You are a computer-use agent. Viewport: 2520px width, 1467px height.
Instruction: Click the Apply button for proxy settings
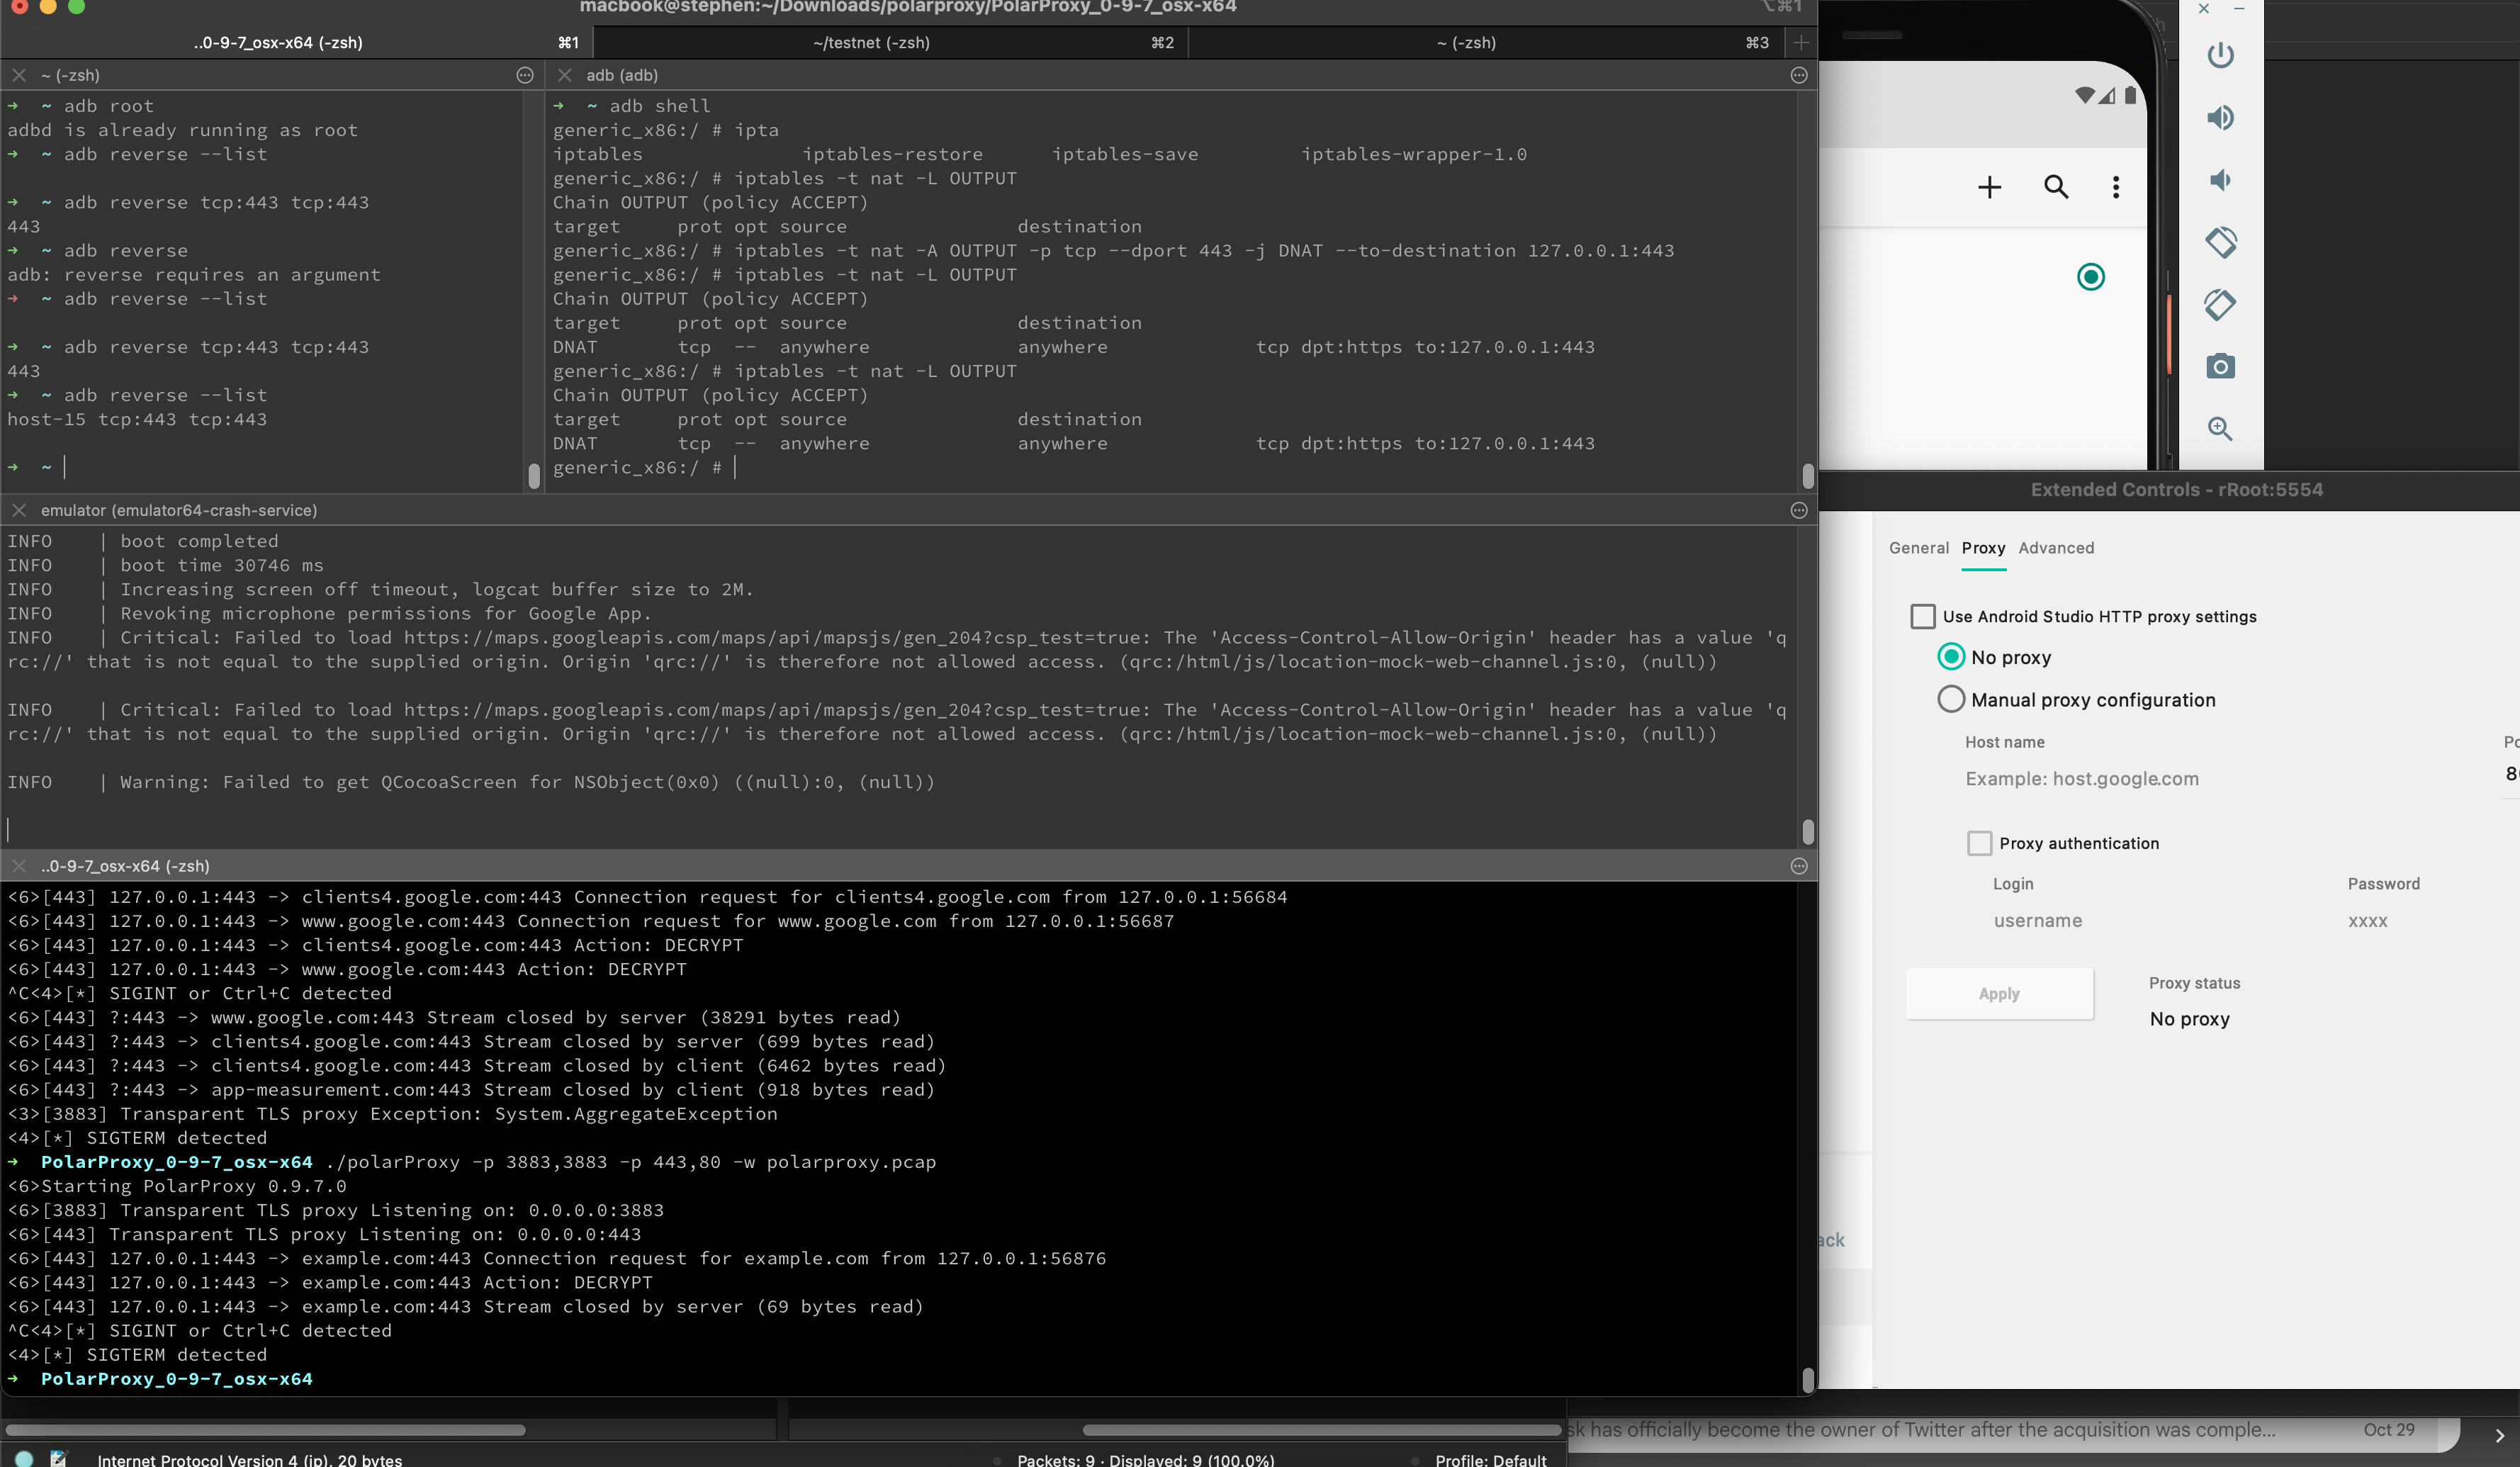[x=1999, y=993]
